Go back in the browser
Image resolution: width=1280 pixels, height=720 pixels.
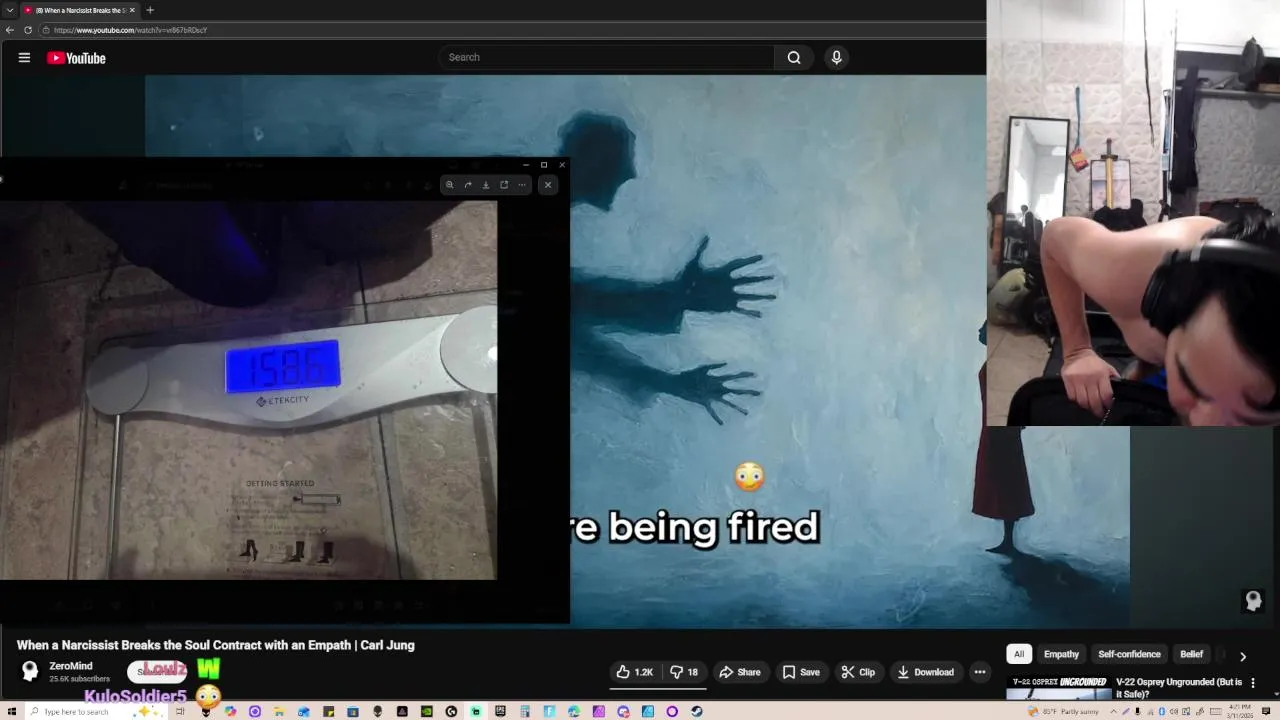[x=10, y=30]
